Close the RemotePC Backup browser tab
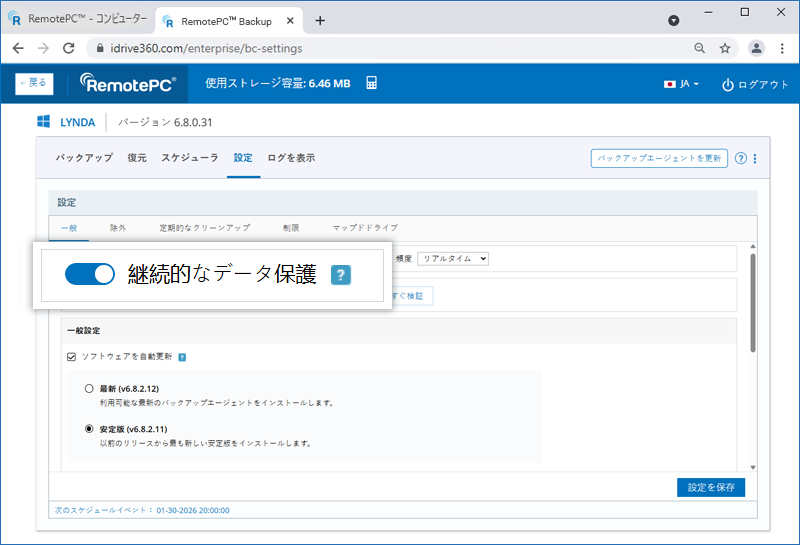Screen dimensions: 800x545 coord(290,21)
